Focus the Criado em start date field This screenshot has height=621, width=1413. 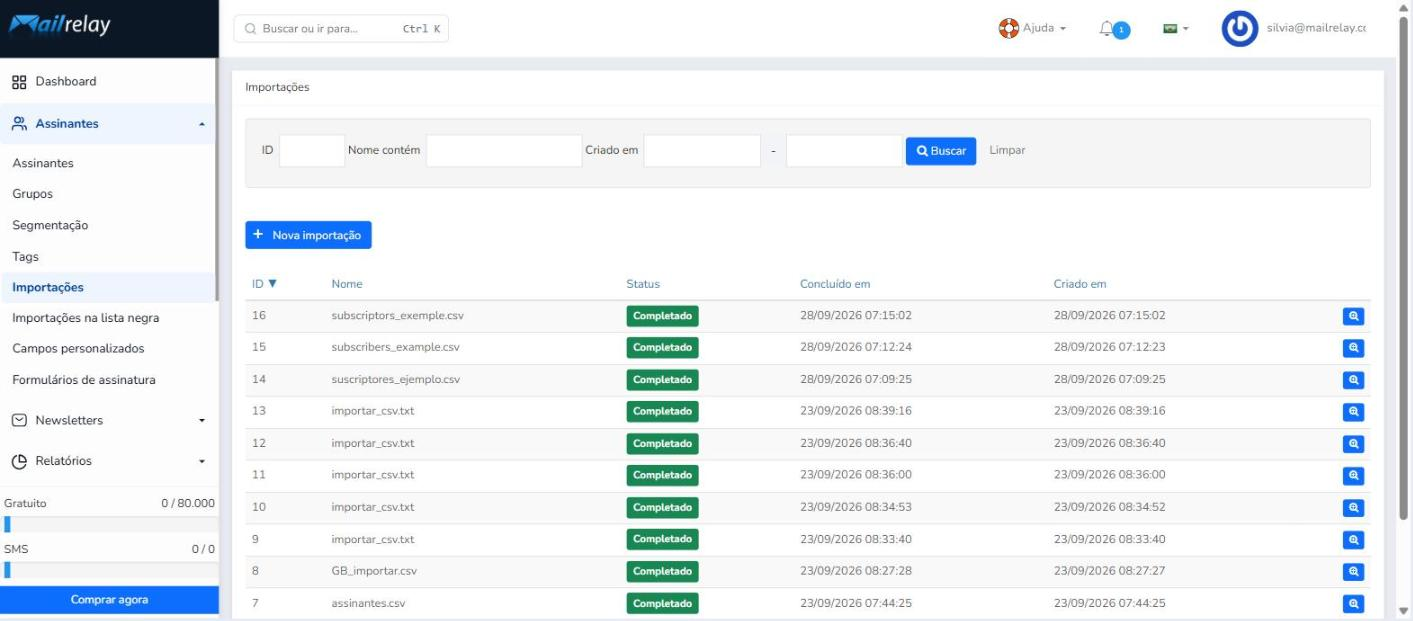(x=702, y=151)
